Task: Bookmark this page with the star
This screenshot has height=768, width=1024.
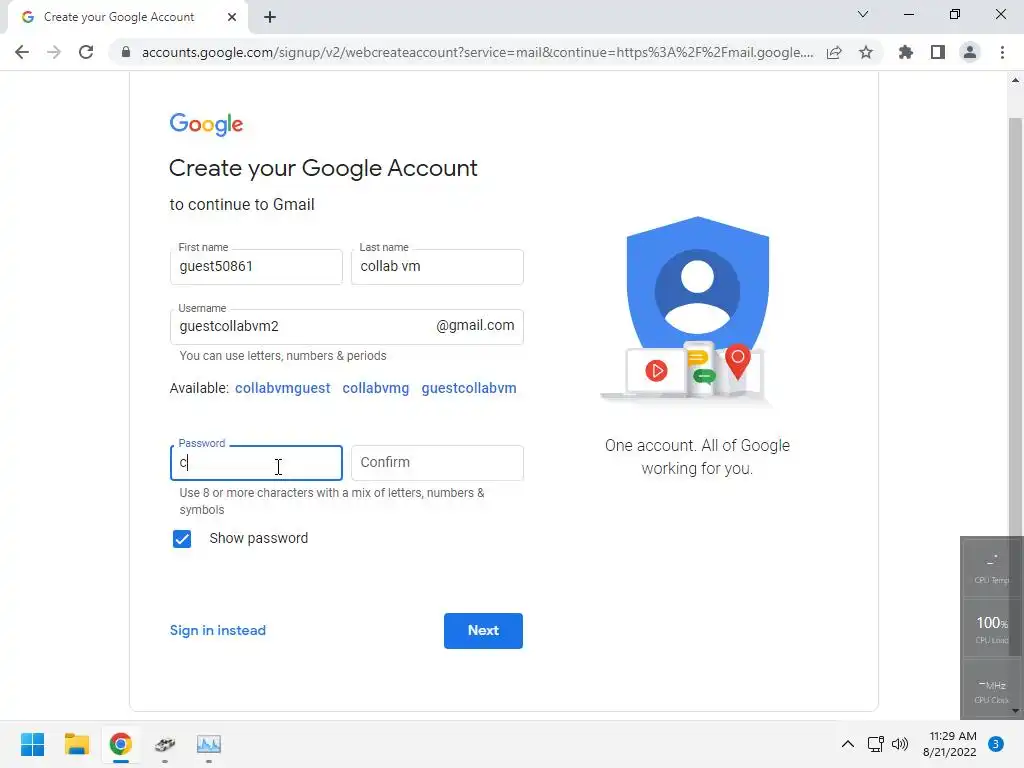Action: (866, 52)
